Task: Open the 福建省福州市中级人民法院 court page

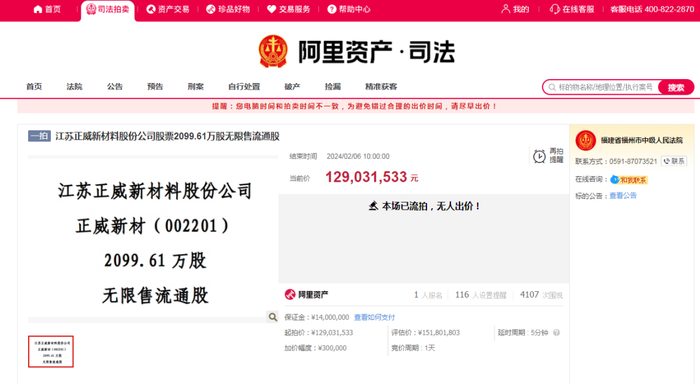Action: tap(642, 141)
